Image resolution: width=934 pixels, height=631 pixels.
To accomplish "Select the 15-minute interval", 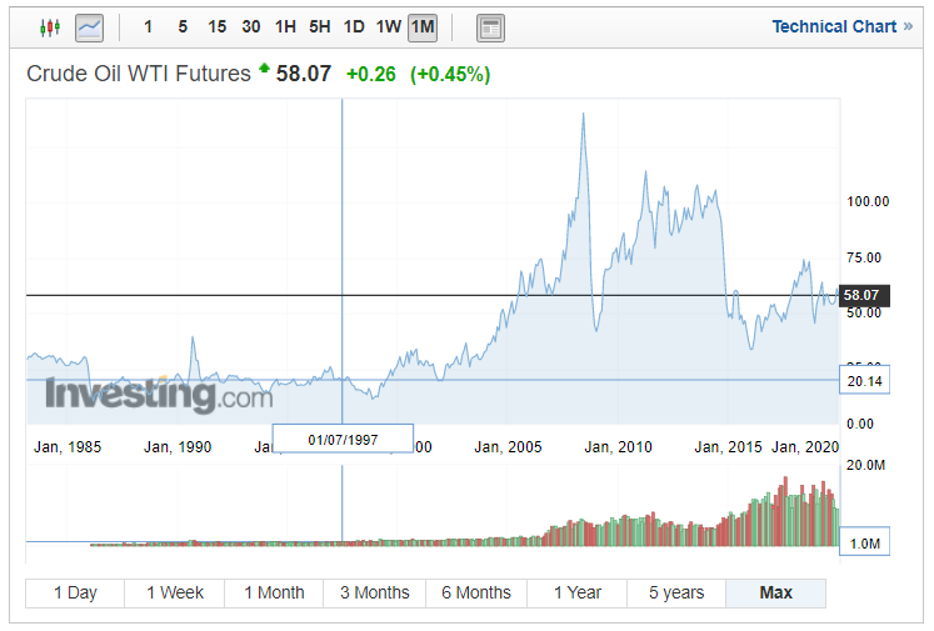I will [216, 27].
